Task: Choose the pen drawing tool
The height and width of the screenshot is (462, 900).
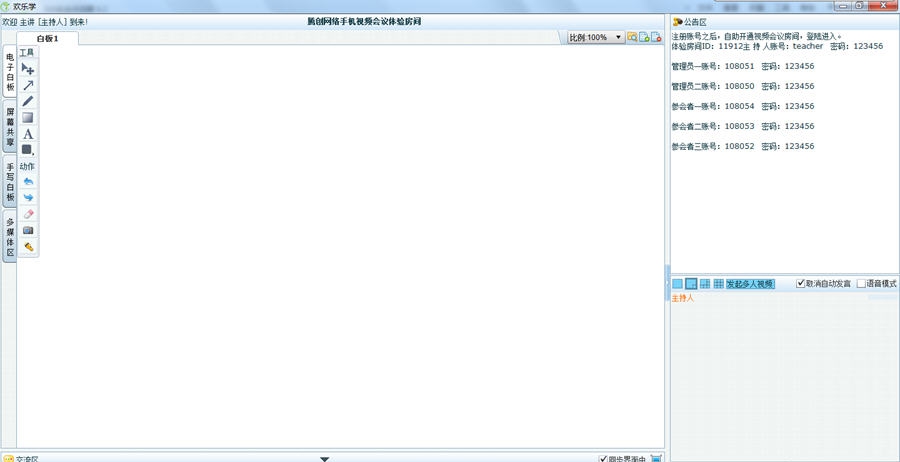Action: (28, 101)
